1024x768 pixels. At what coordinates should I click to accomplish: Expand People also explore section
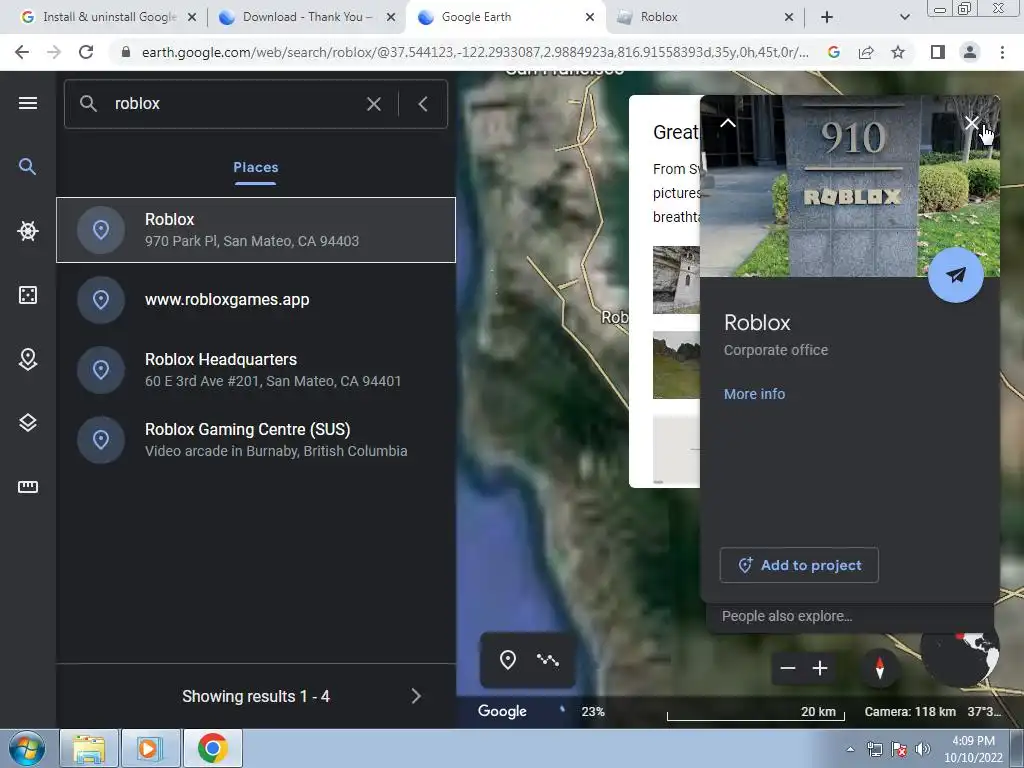coord(850,616)
